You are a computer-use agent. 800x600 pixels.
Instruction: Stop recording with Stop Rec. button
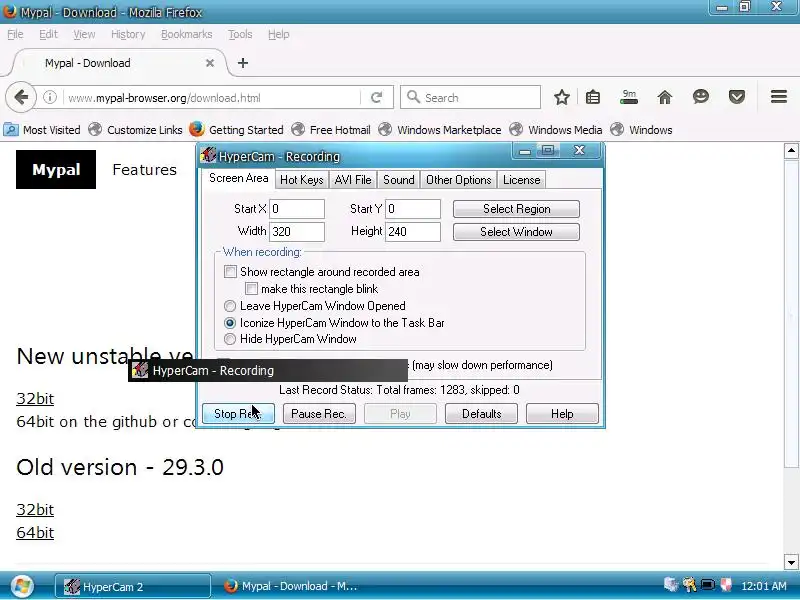click(x=238, y=413)
